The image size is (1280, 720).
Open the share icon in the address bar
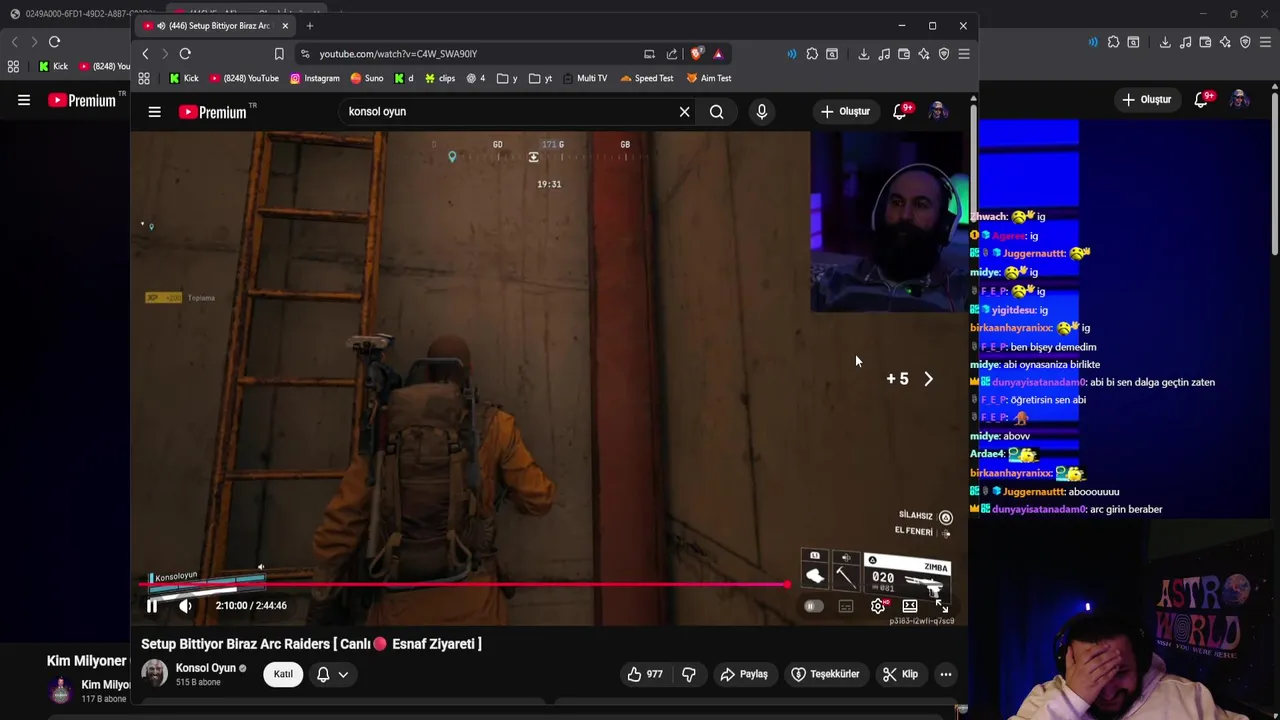click(x=672, y=54)
